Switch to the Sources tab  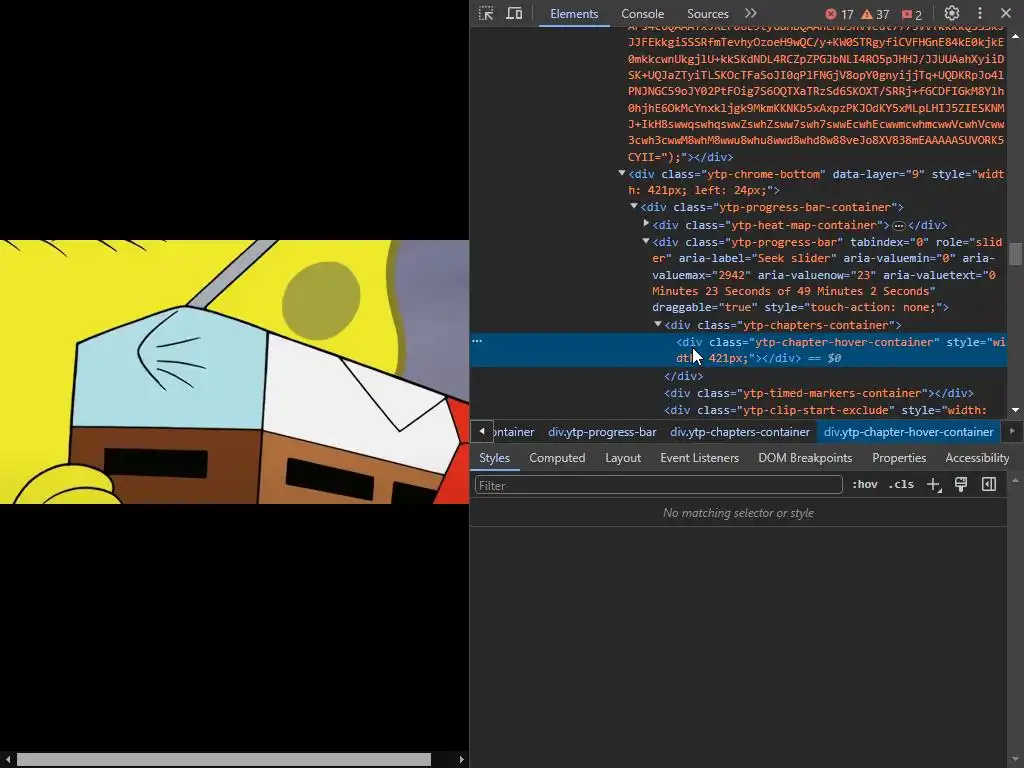[x=707, y=14]
